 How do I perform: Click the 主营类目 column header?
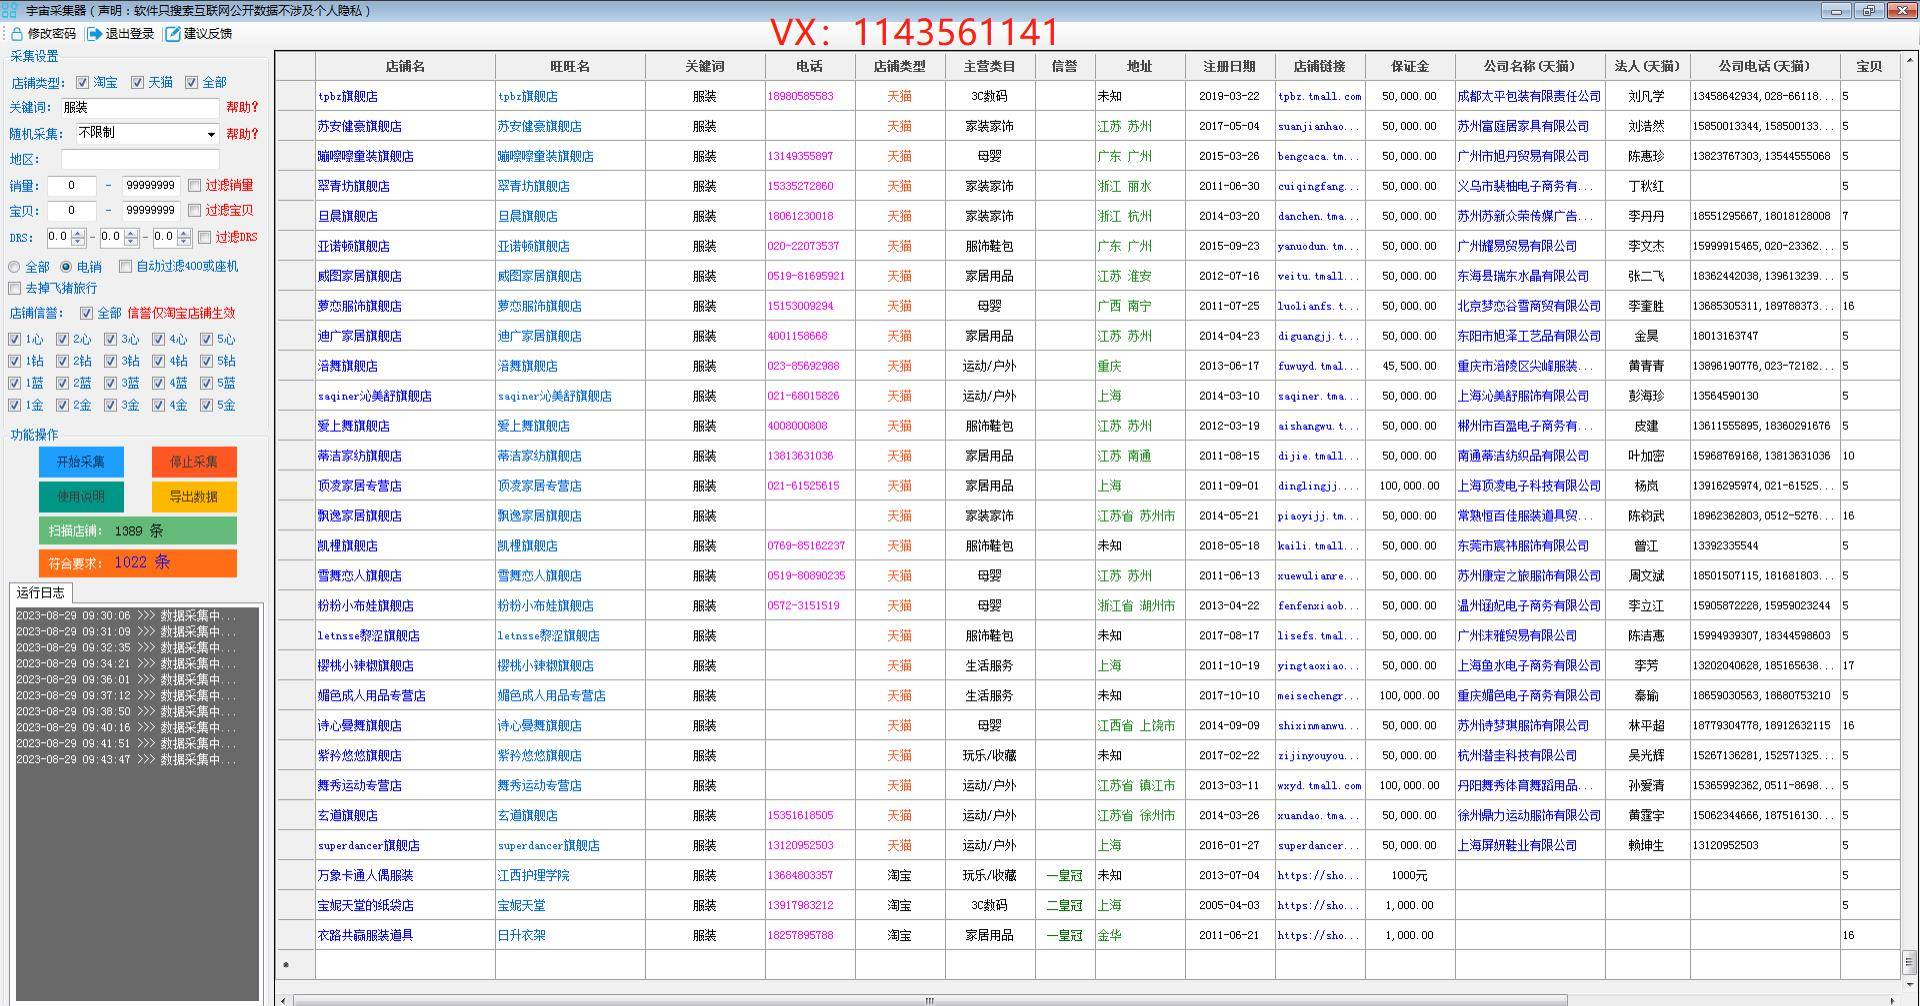click(x=989, y=66)
